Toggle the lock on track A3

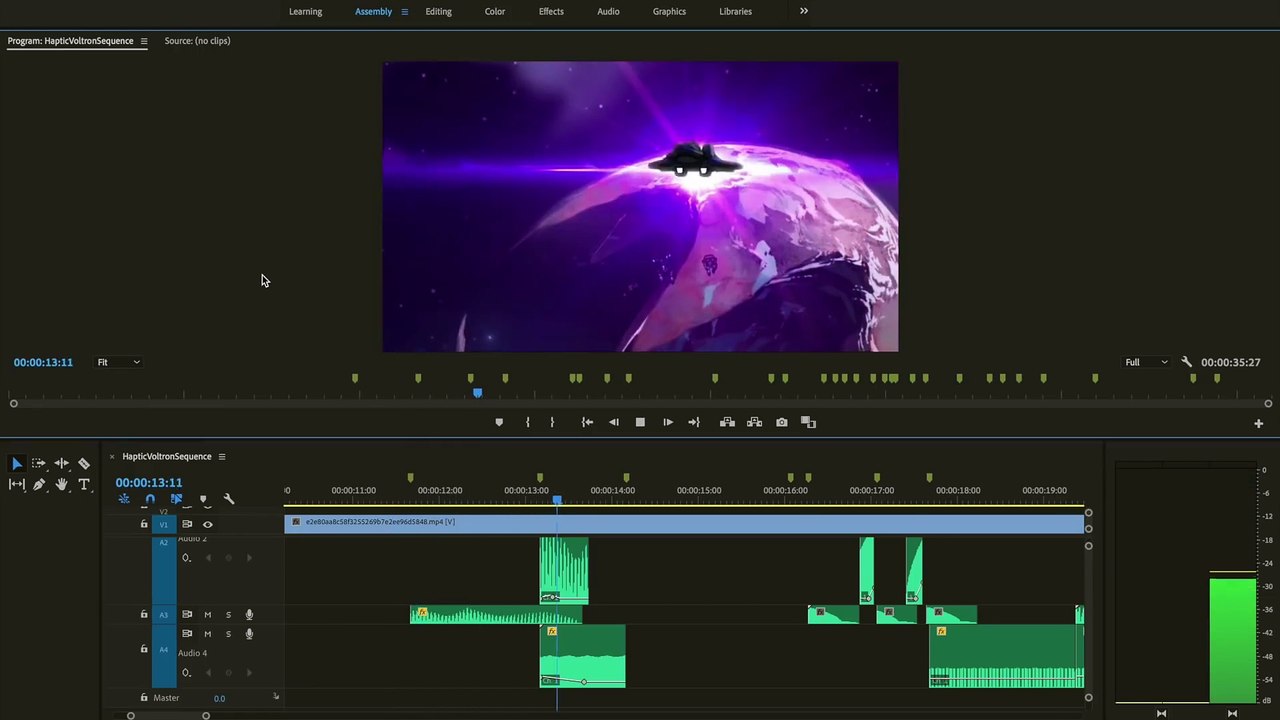pos(144,614)
